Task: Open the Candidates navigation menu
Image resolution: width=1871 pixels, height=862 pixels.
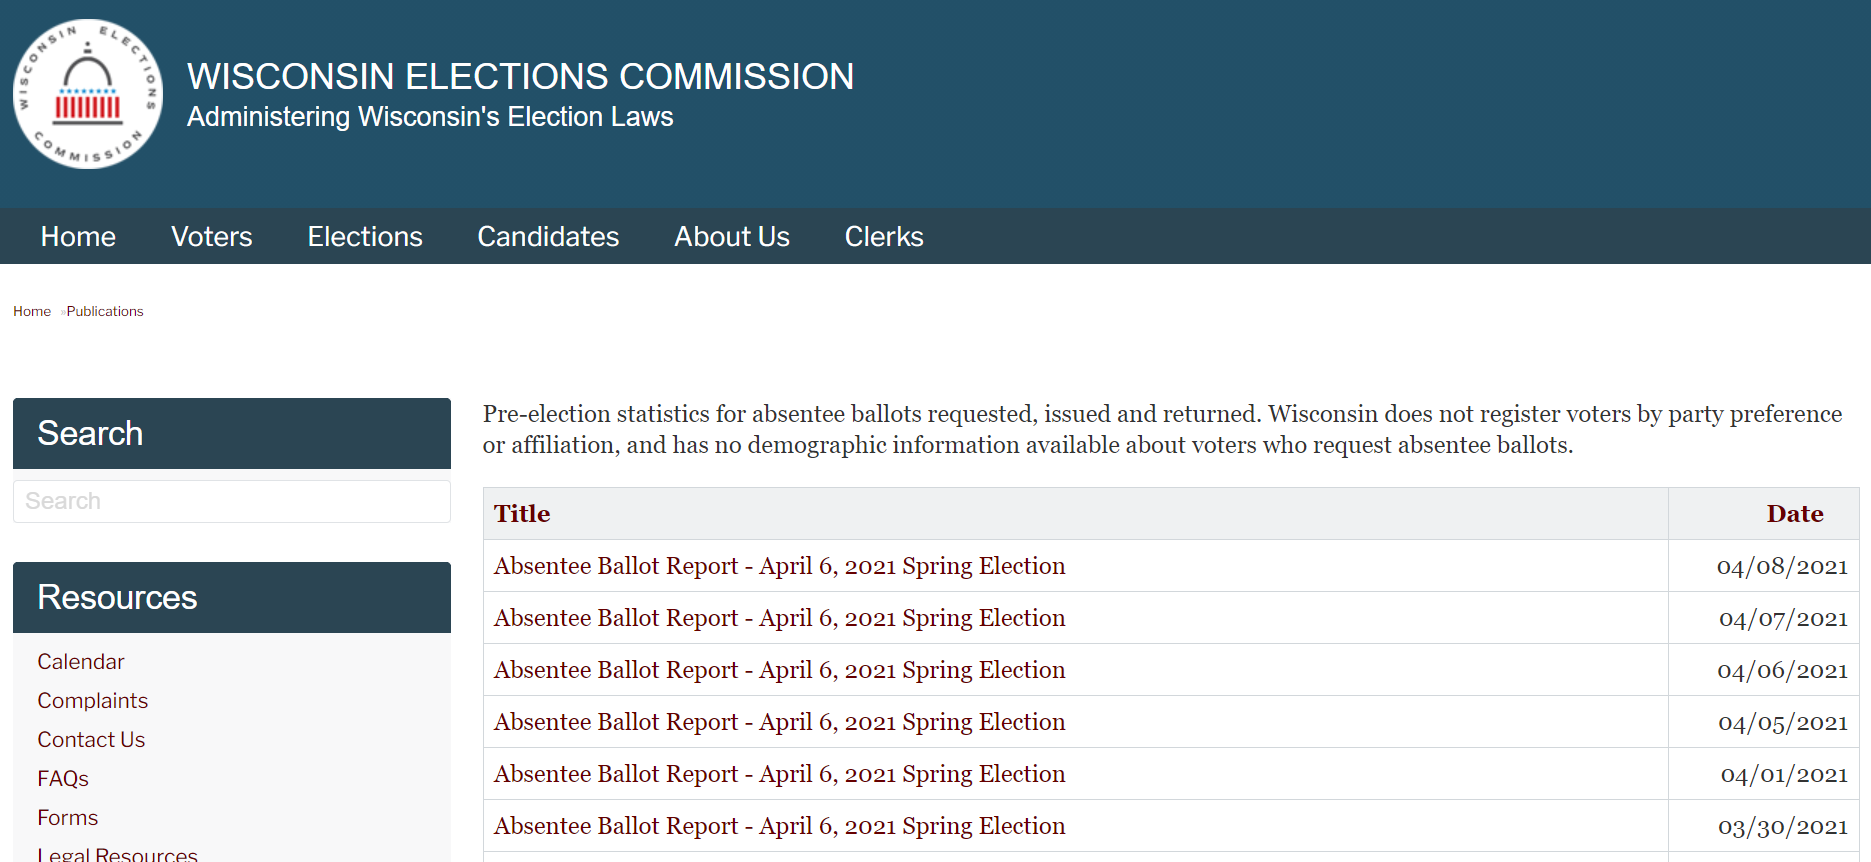Action: click(548, 237)
